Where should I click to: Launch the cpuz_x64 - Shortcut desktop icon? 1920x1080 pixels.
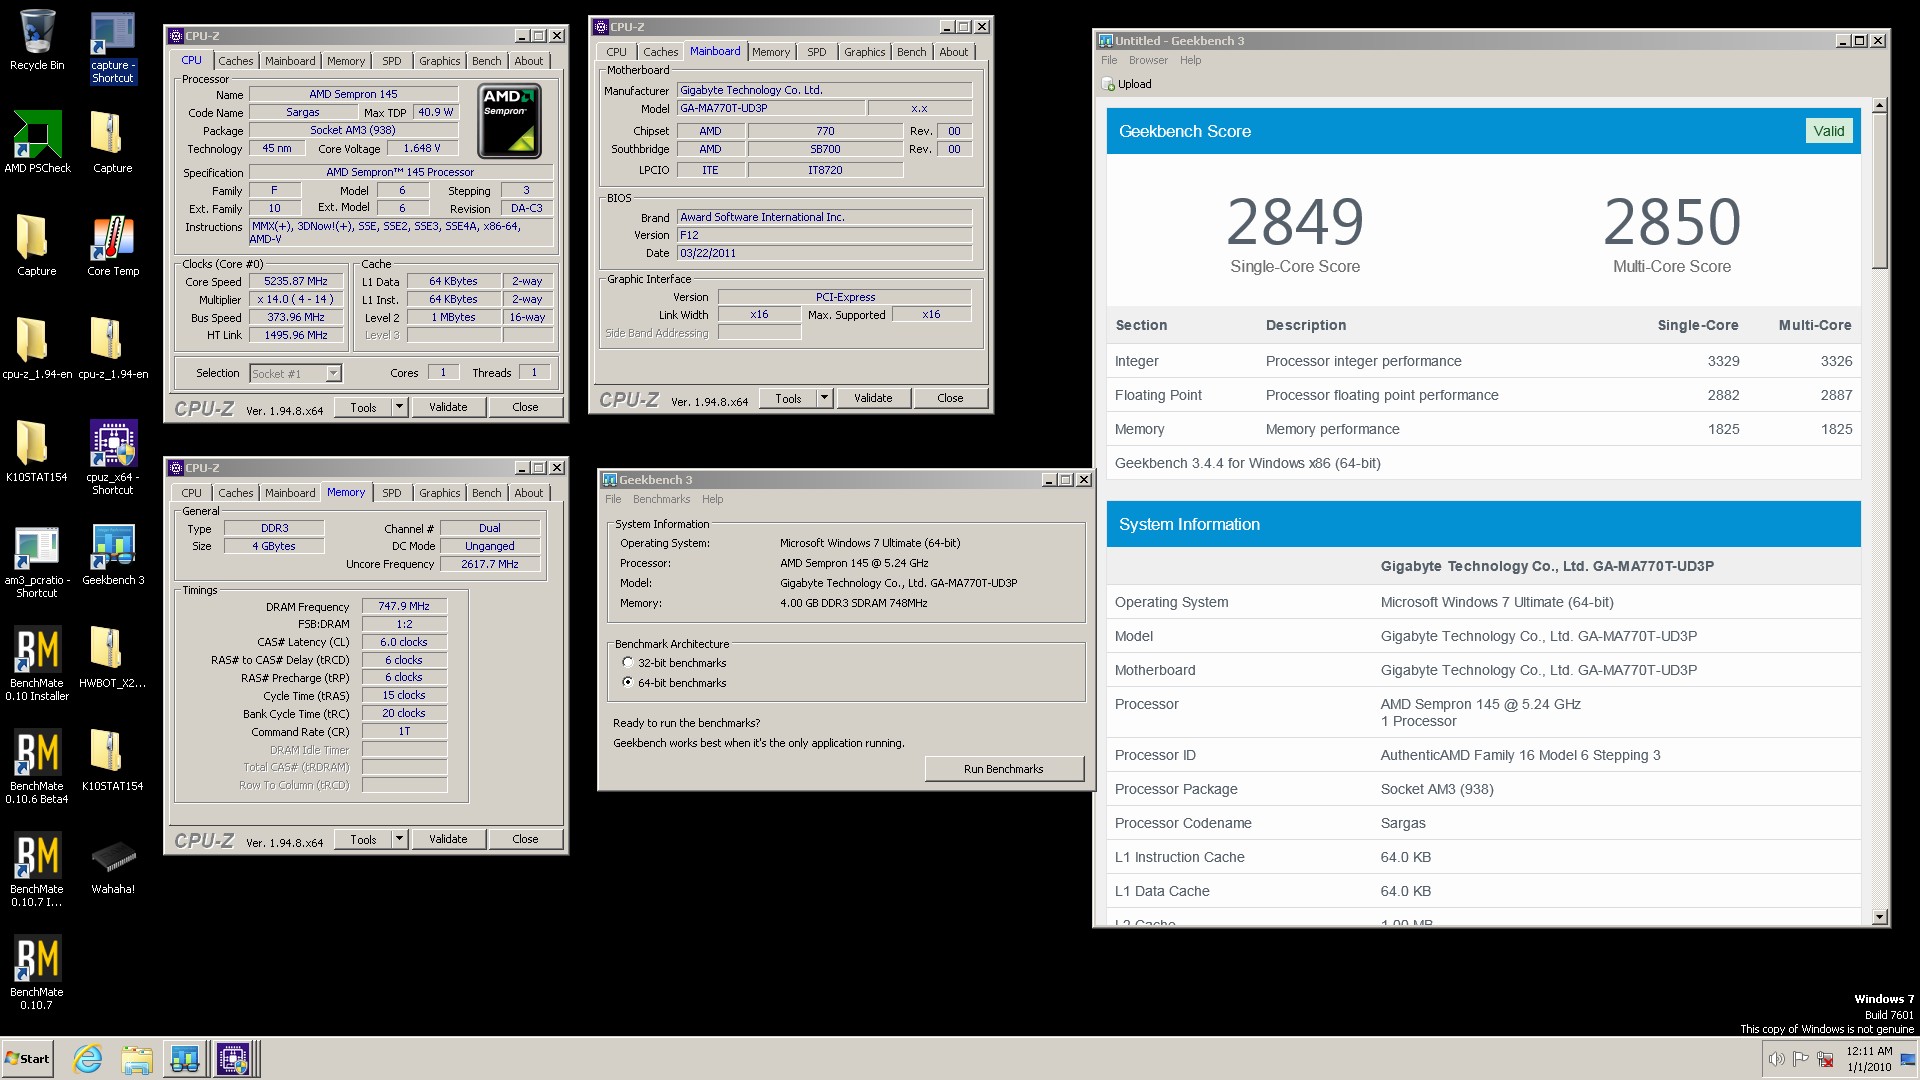coord(112,457)
